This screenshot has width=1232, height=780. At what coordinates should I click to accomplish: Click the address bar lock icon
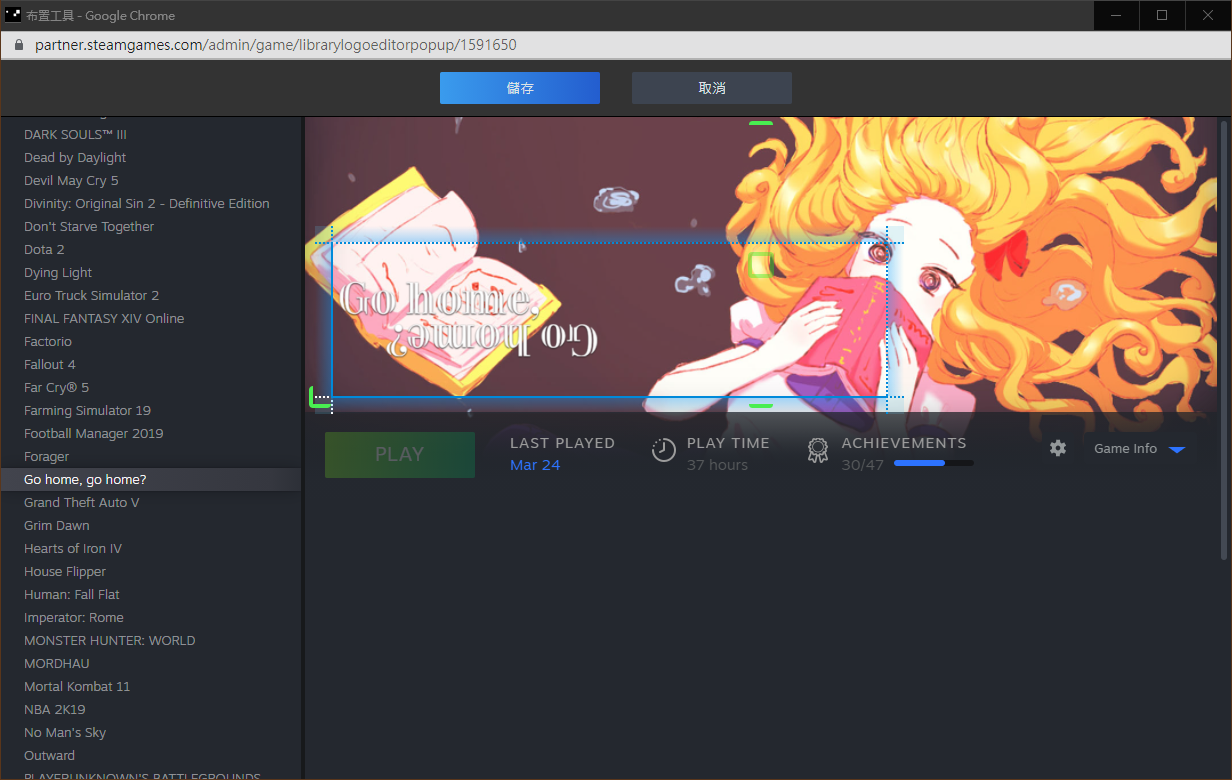(17, 45)
